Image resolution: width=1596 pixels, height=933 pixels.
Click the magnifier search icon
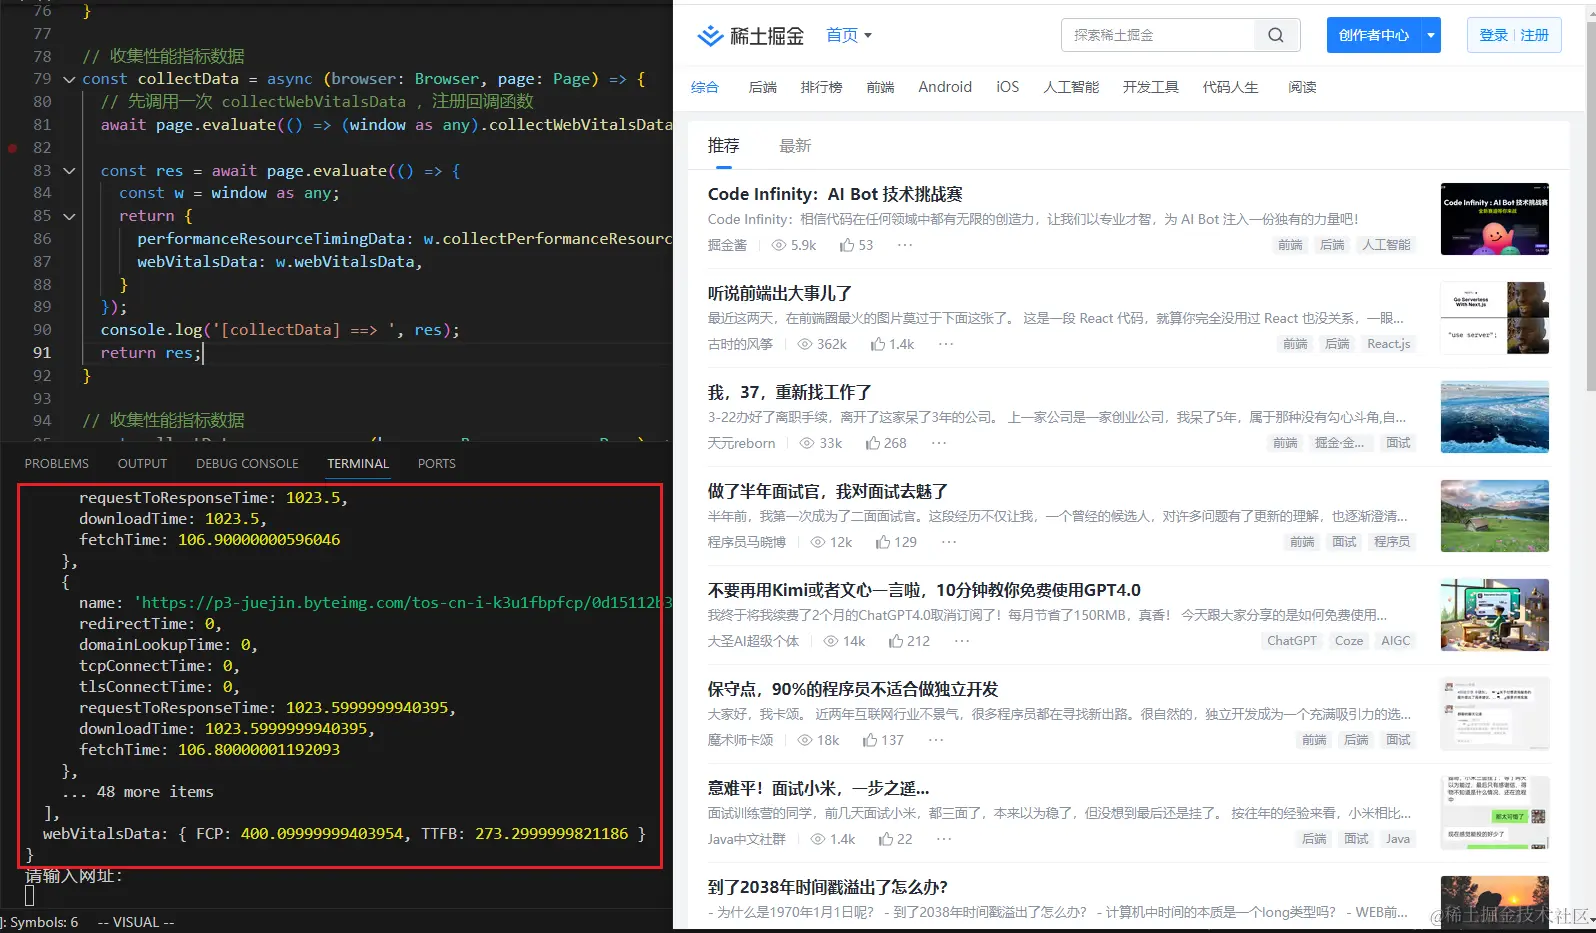pyautogui.click(x=1276, y=35)
